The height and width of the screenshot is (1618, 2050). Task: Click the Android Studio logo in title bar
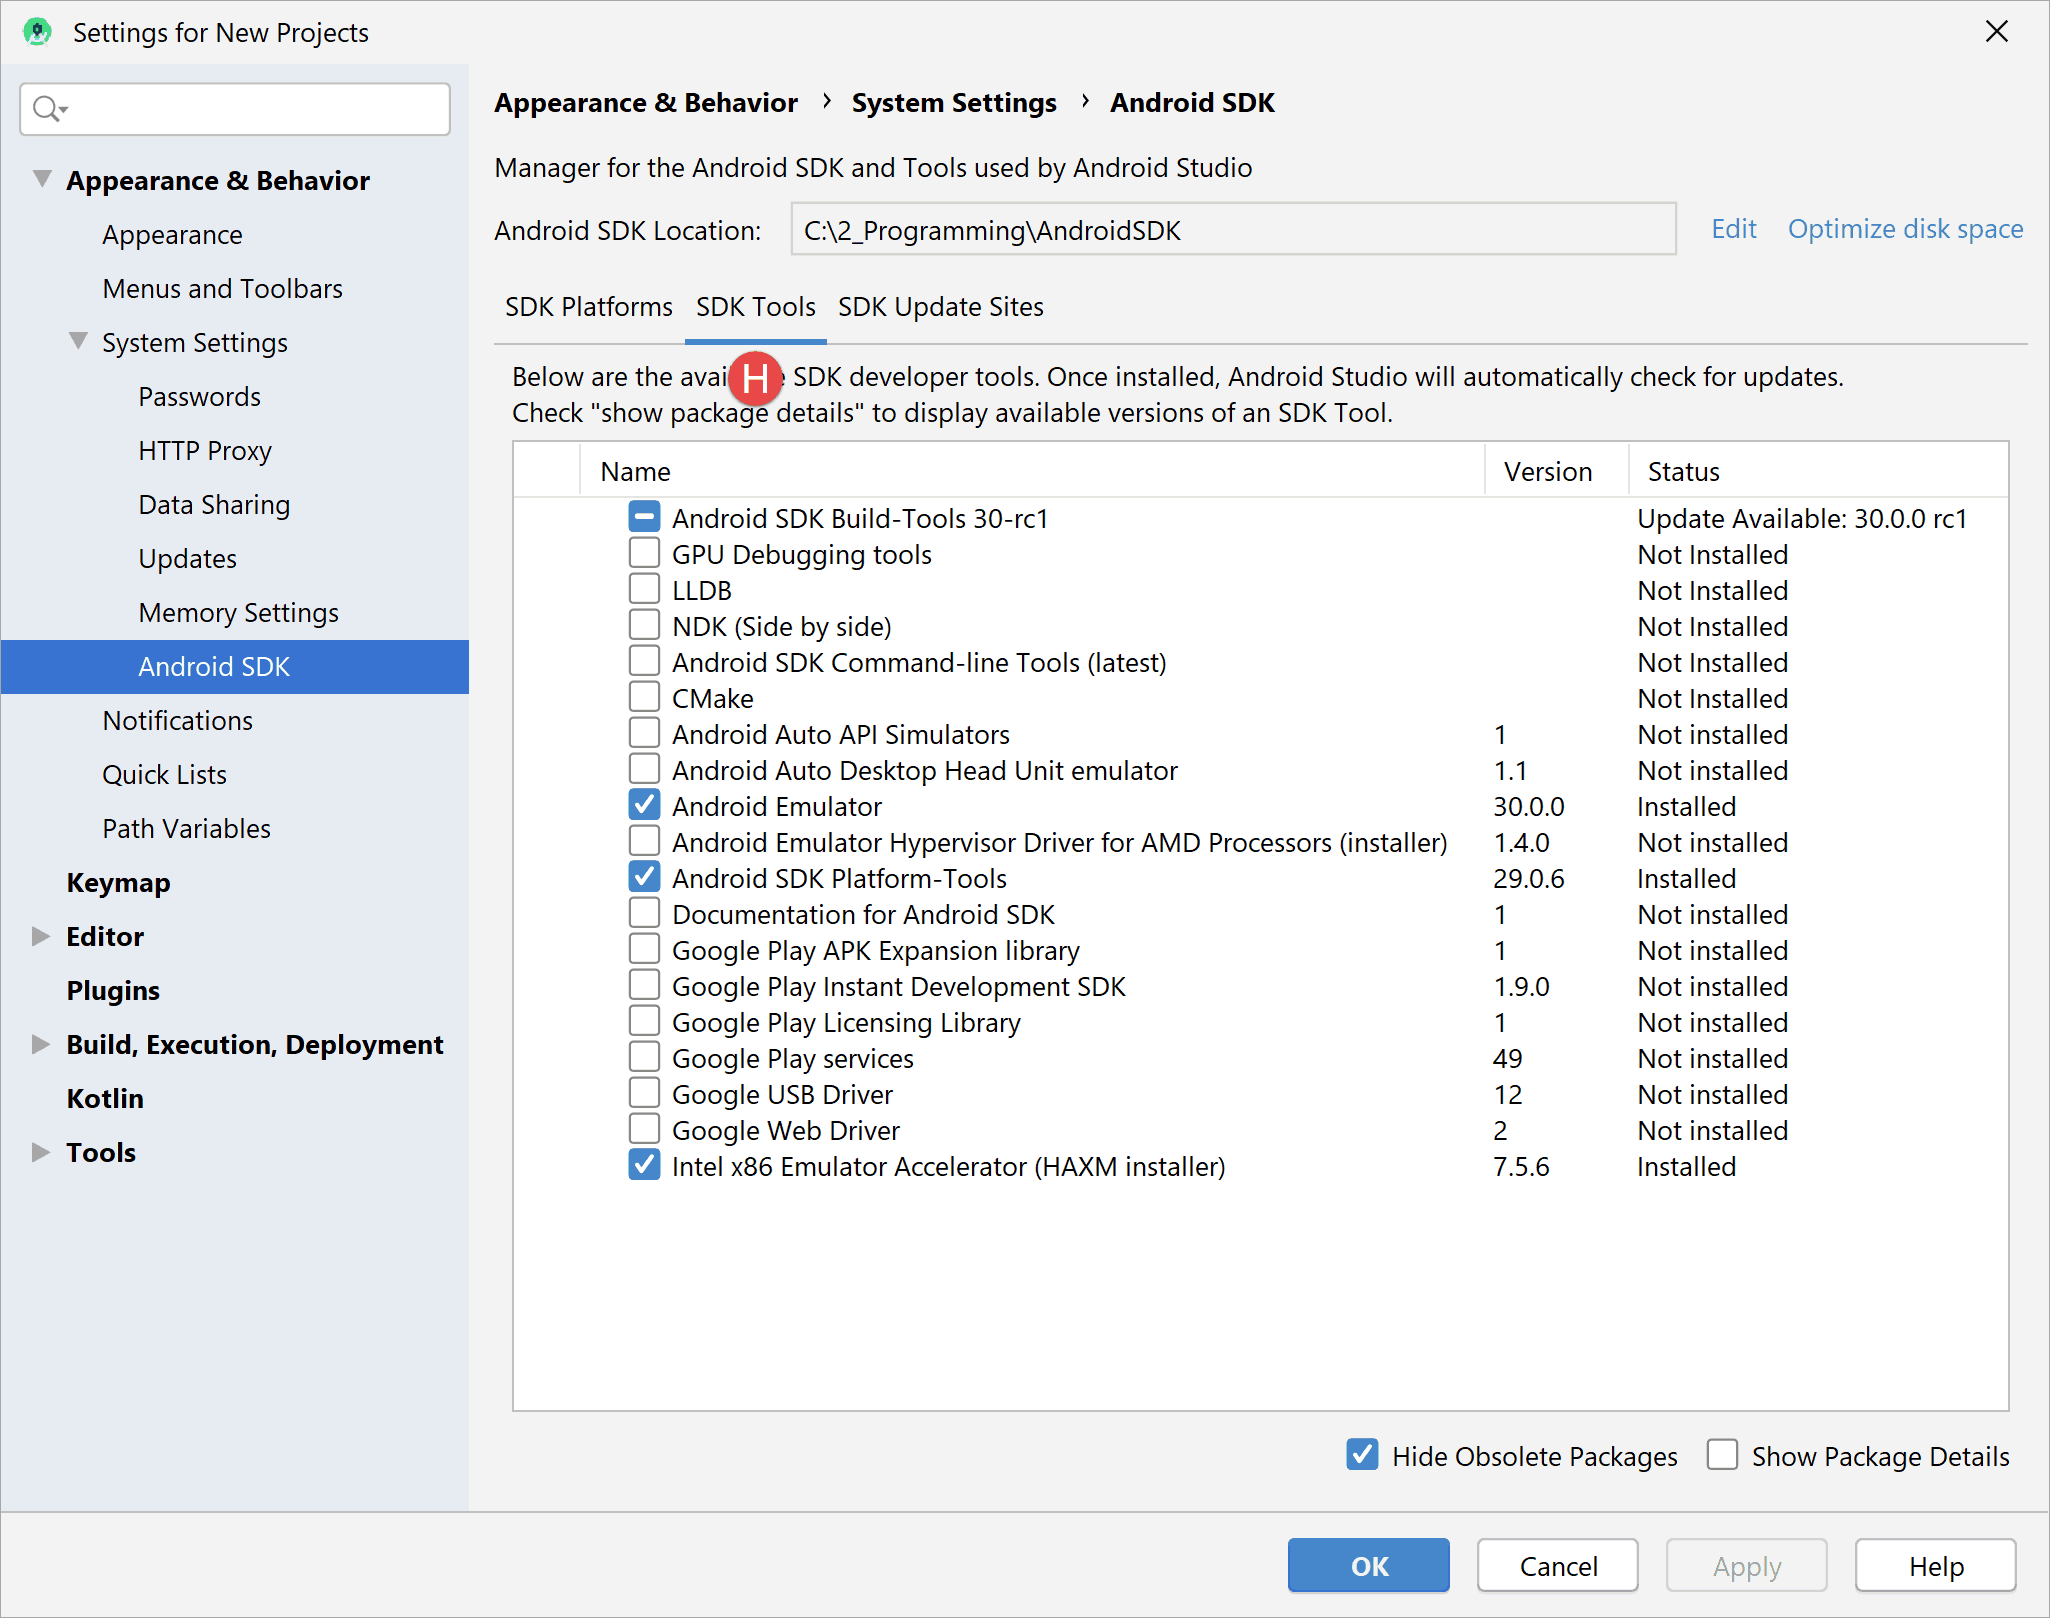[37, 32]
